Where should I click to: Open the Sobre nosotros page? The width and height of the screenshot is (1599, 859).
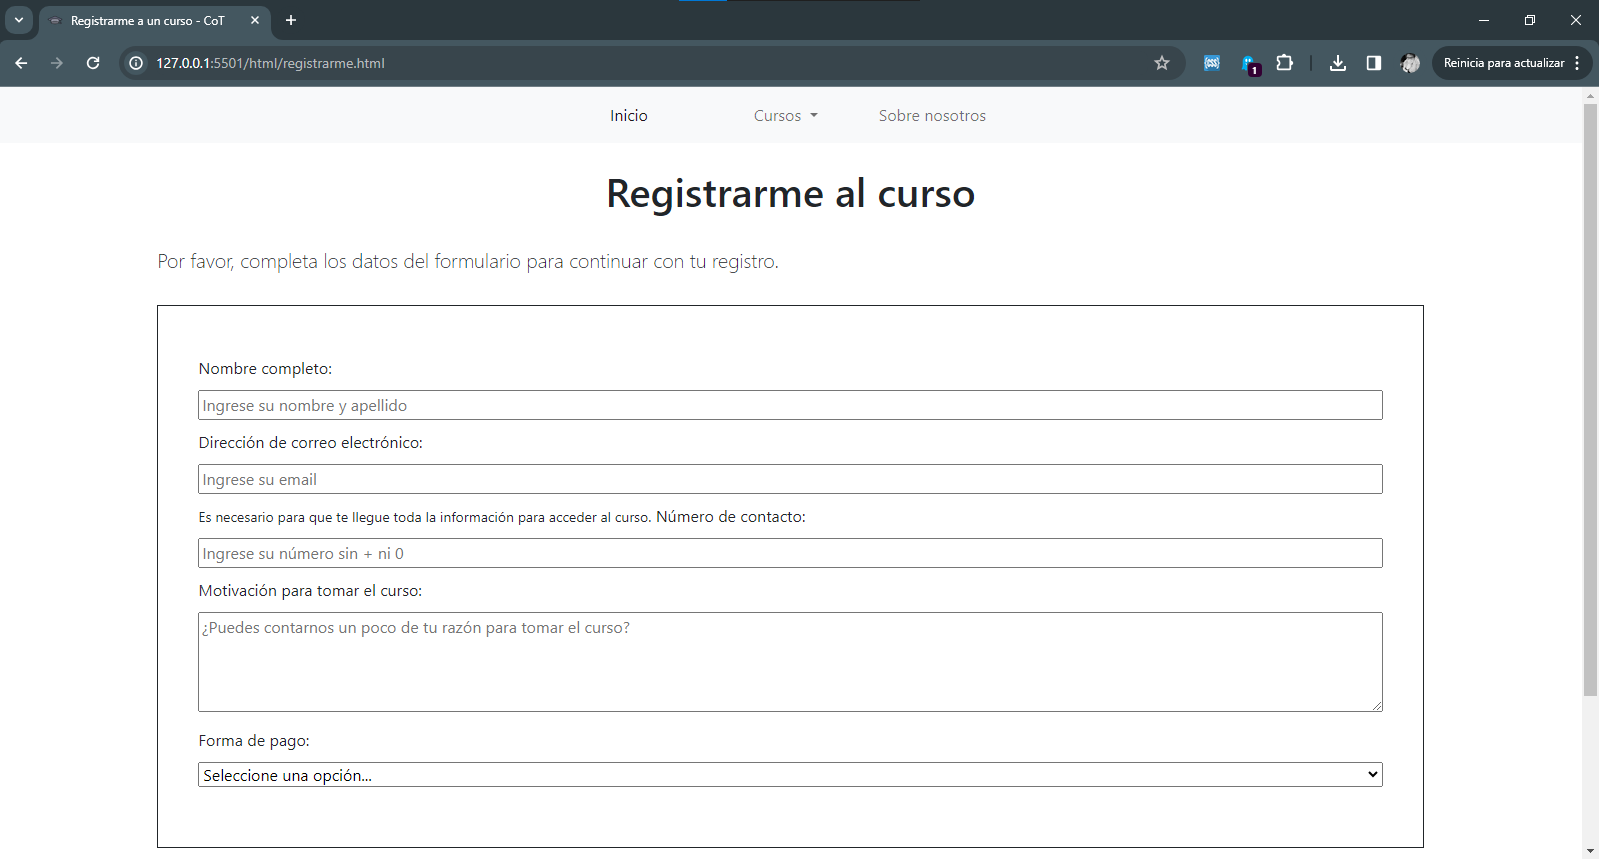point(932,116)
